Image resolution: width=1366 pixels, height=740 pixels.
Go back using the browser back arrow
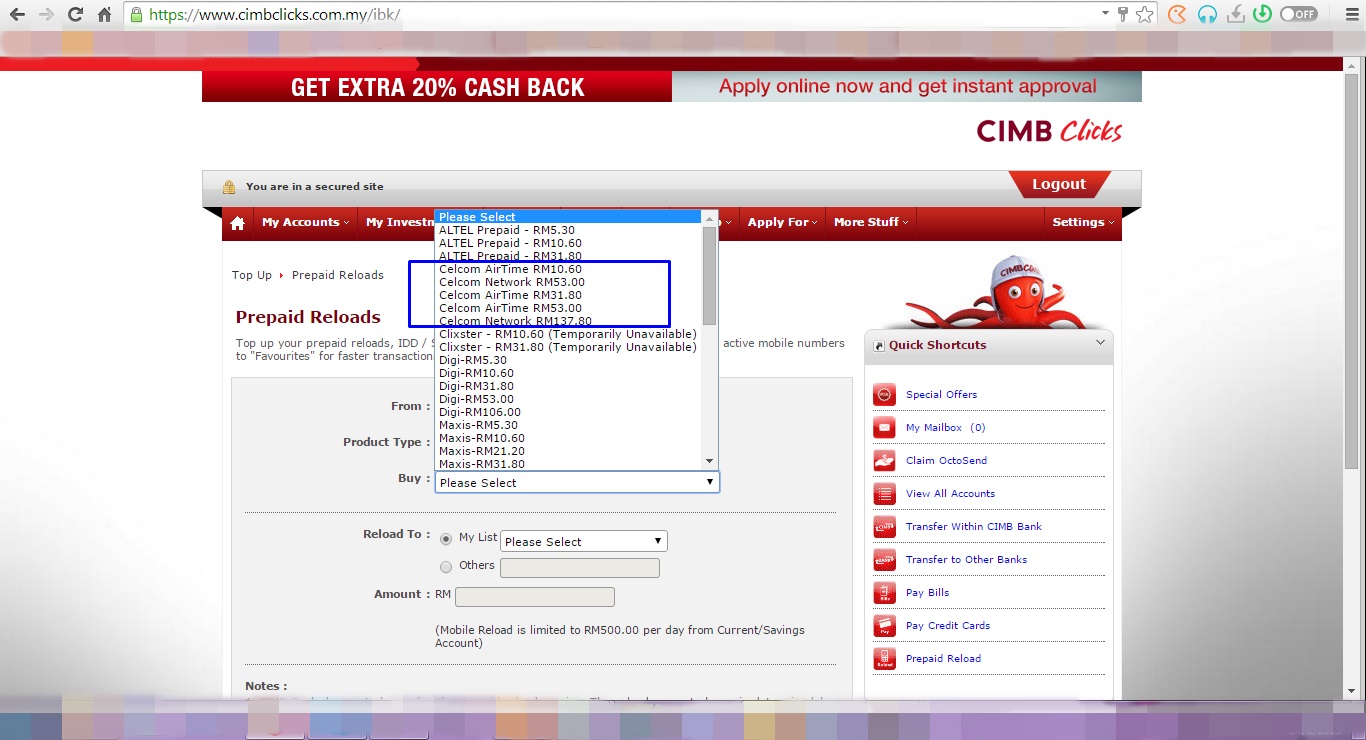coord(18,15)
